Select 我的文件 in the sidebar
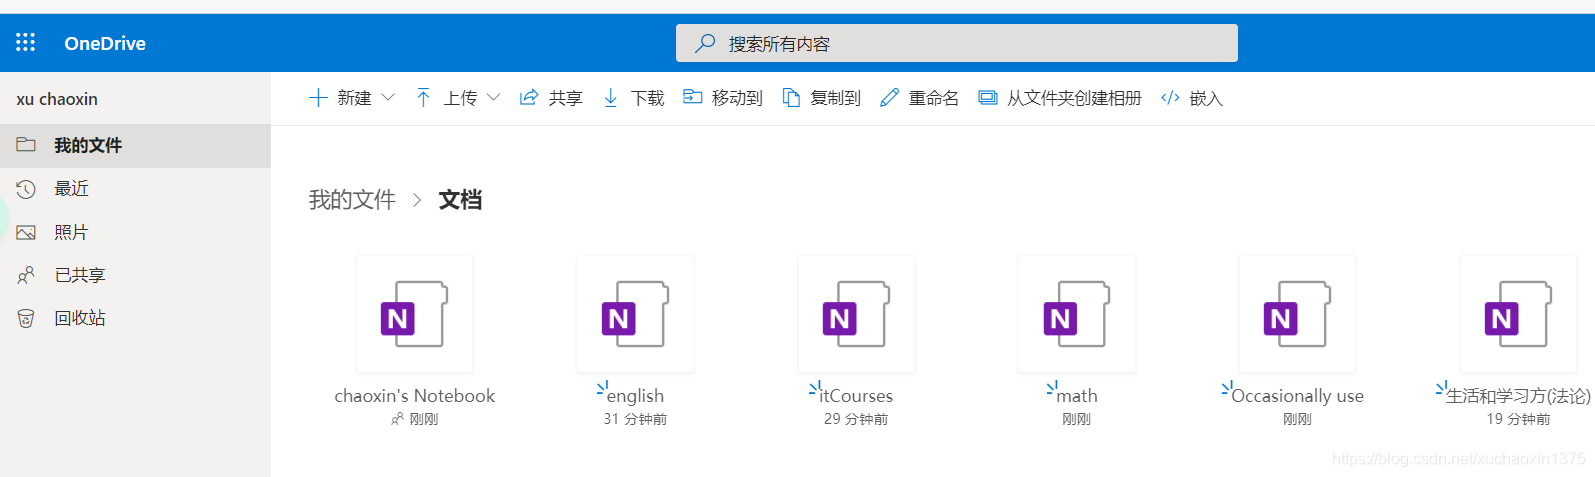This screenshot has height=477, width=1595. 135,145
